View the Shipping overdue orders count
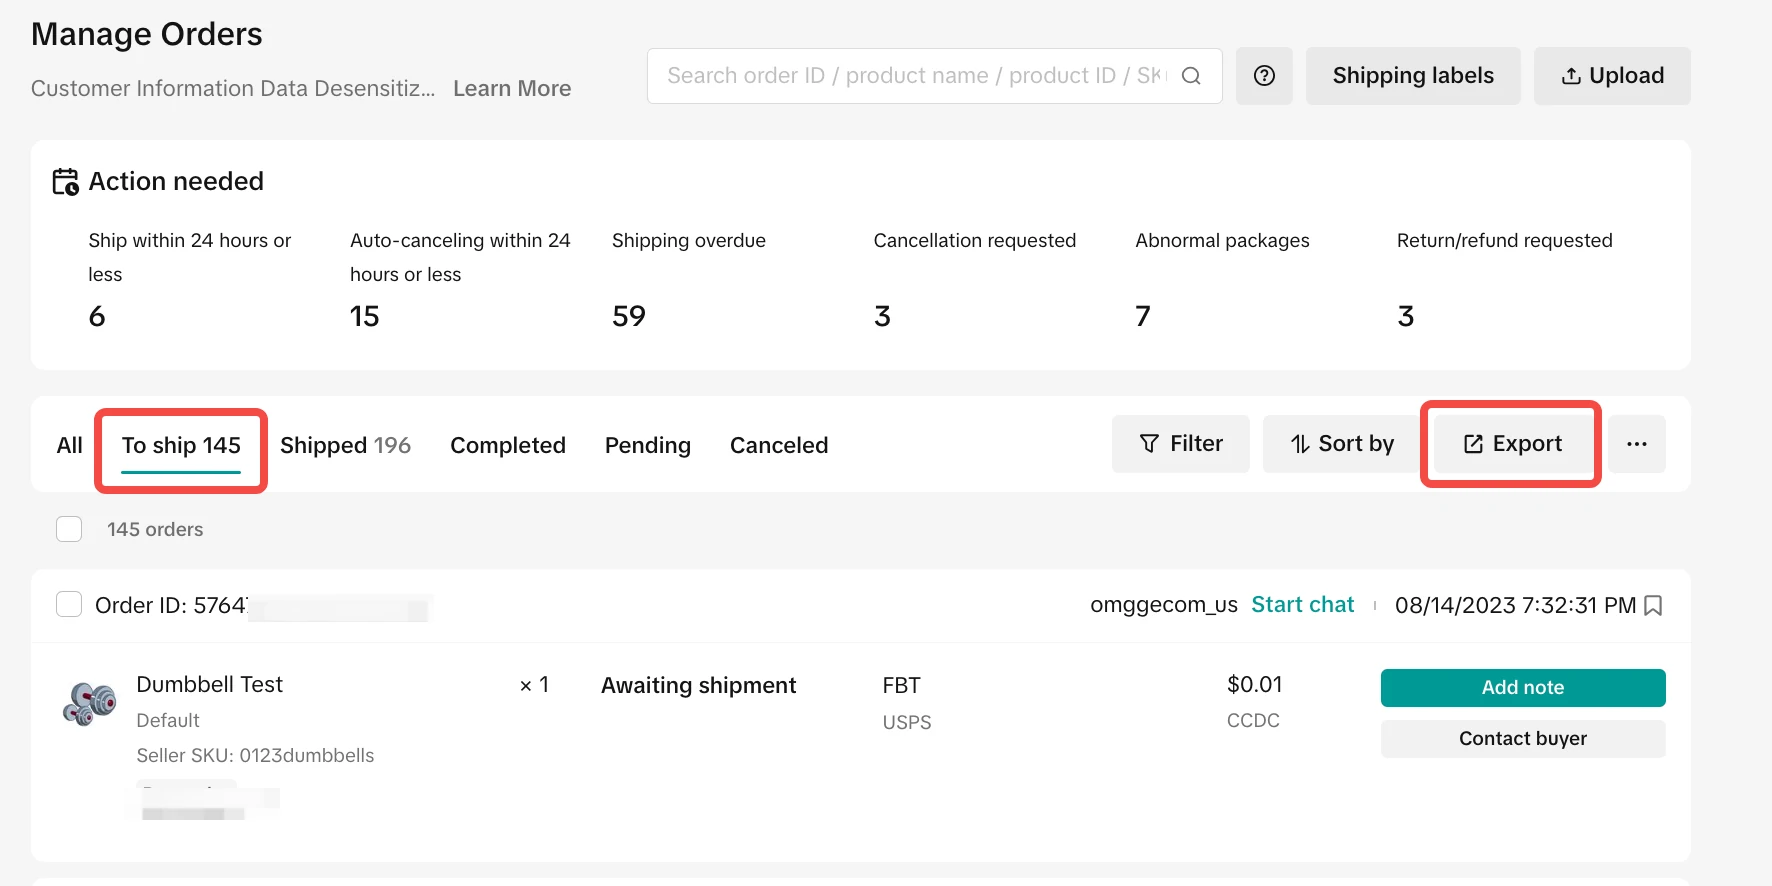 tap(629, 316)
